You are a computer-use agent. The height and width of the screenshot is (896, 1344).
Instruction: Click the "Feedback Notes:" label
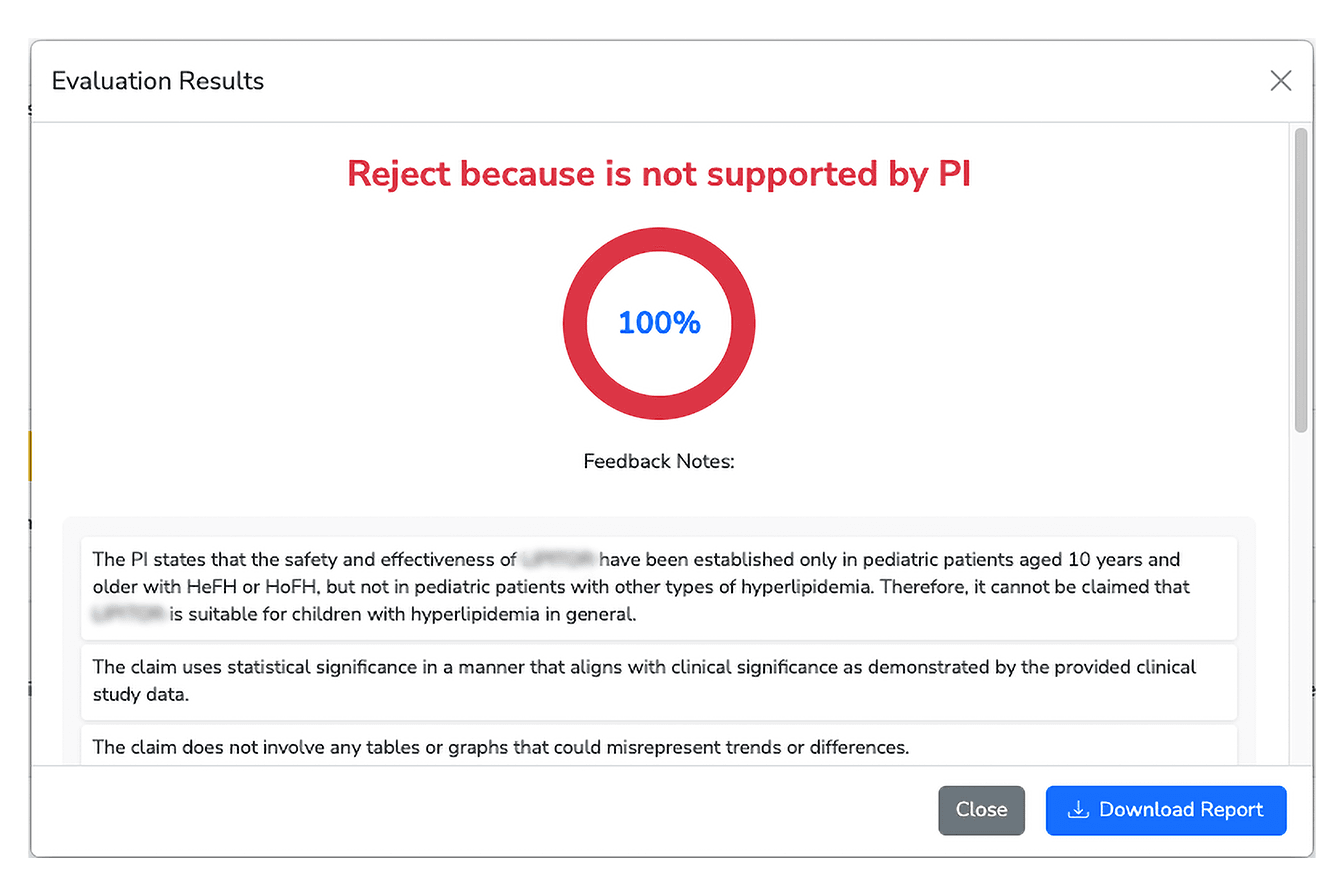coord(659,462)
